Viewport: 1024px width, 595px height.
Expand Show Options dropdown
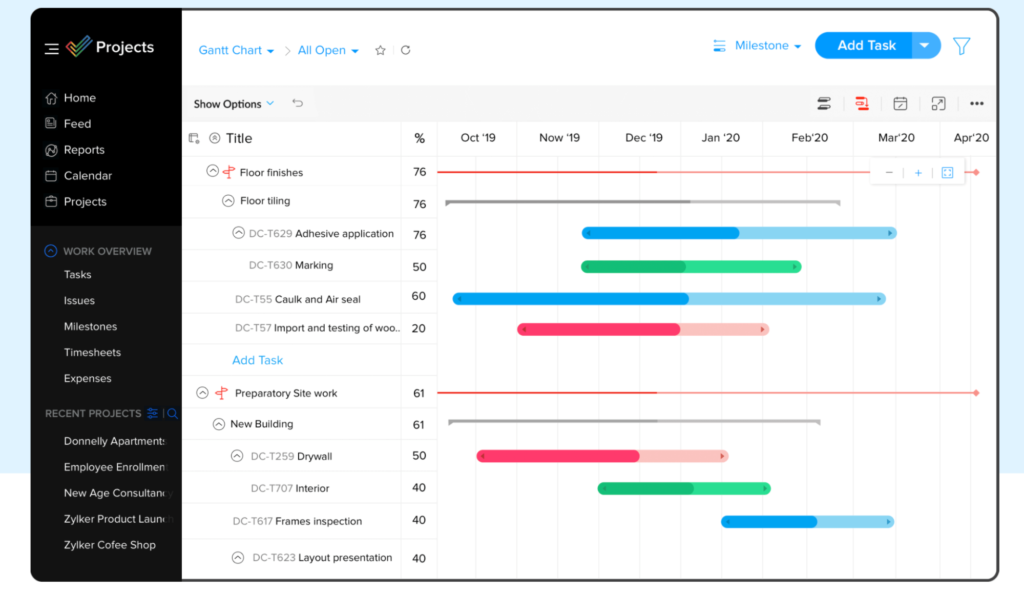point(234,104)
